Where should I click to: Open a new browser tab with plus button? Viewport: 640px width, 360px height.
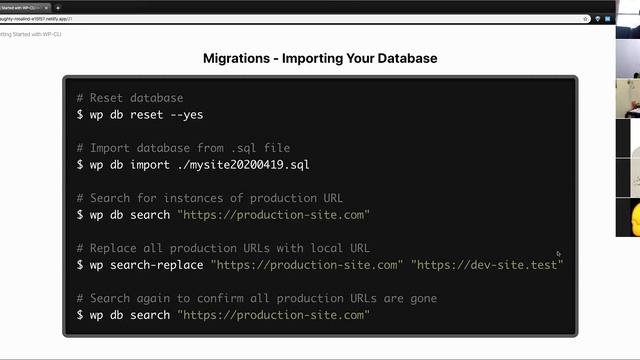(58, 8)
